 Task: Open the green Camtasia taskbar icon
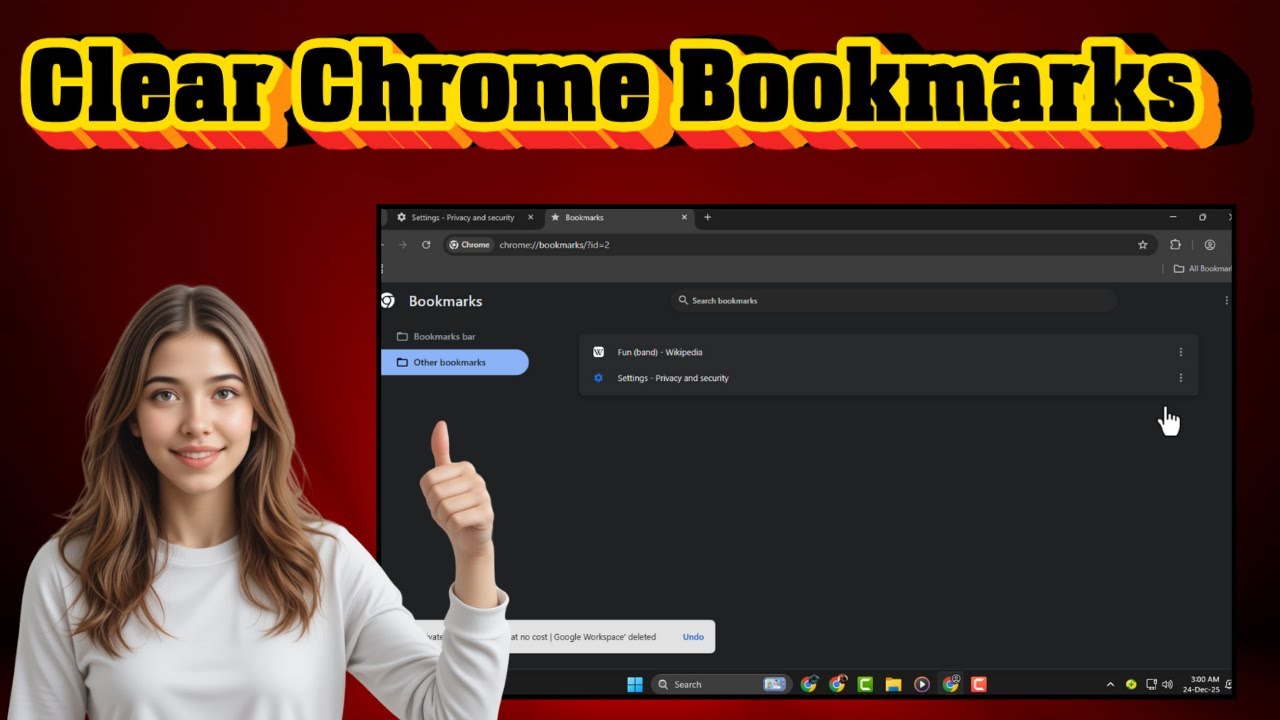865,684
